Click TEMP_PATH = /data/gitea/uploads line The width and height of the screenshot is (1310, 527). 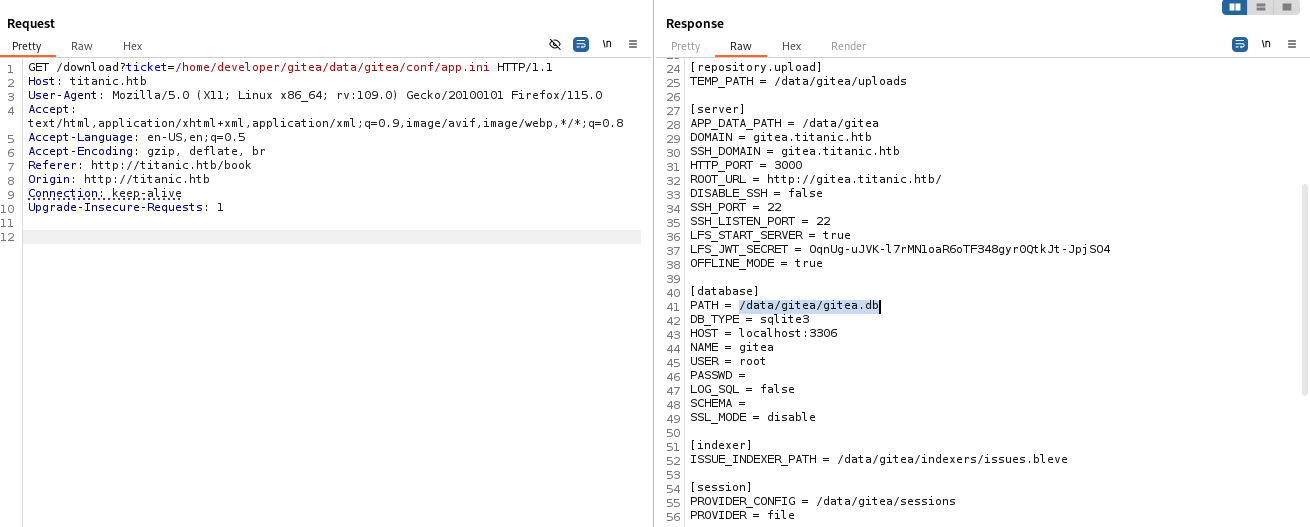798,81
